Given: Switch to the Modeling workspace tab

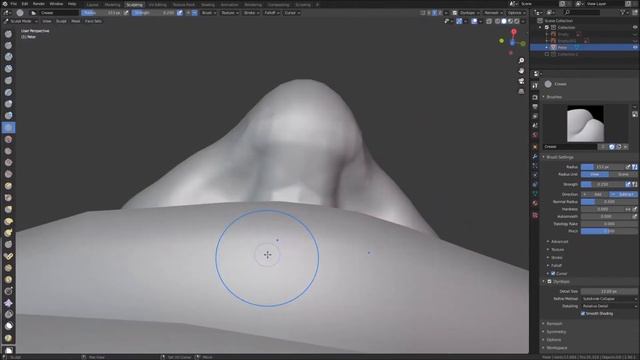Looking at the screenshot, I should (112, 4).
